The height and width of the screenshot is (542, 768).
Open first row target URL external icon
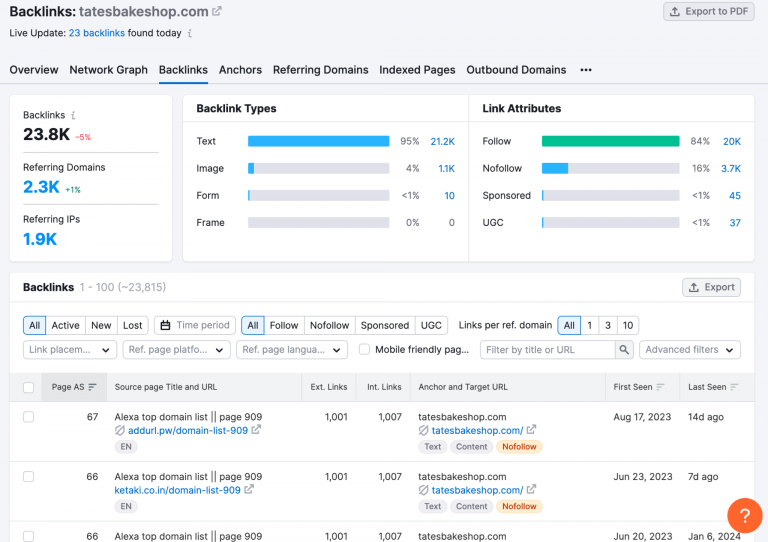(x=531, y=430)
